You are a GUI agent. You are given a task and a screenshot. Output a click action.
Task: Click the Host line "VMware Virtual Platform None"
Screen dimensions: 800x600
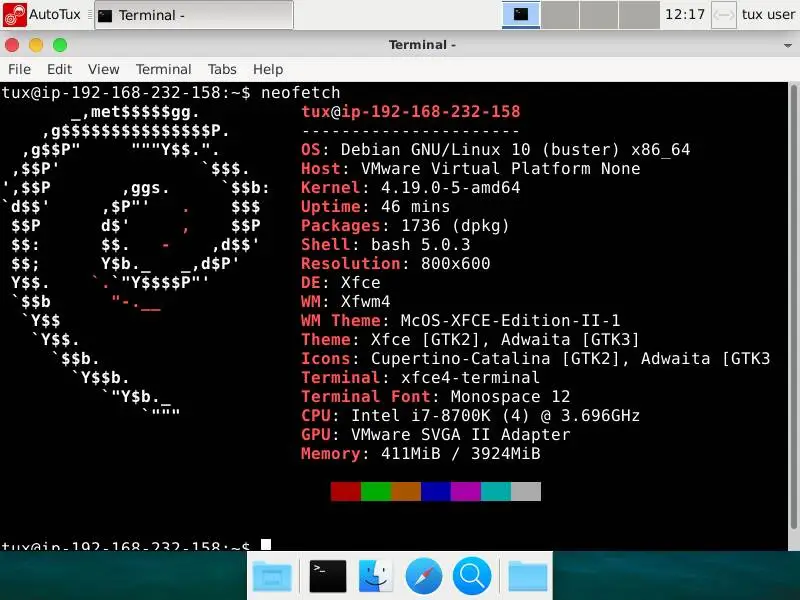(x=501, y=169)
